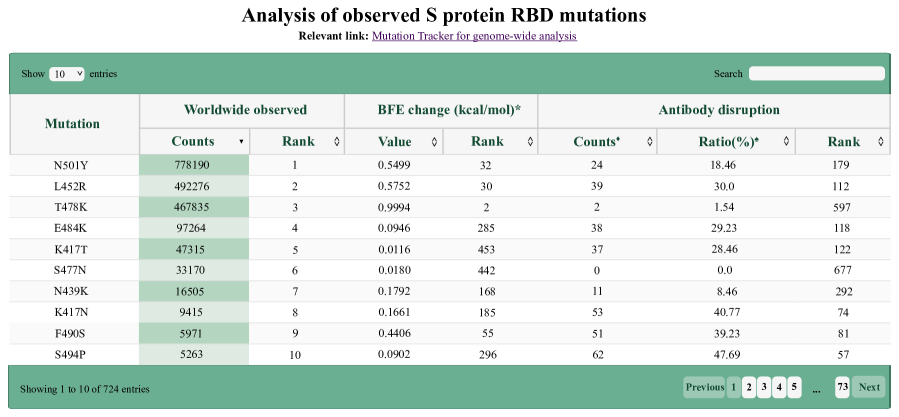Click sort arrows for BFE Rank column
This screenshot has height=417, width=899.
530,142
